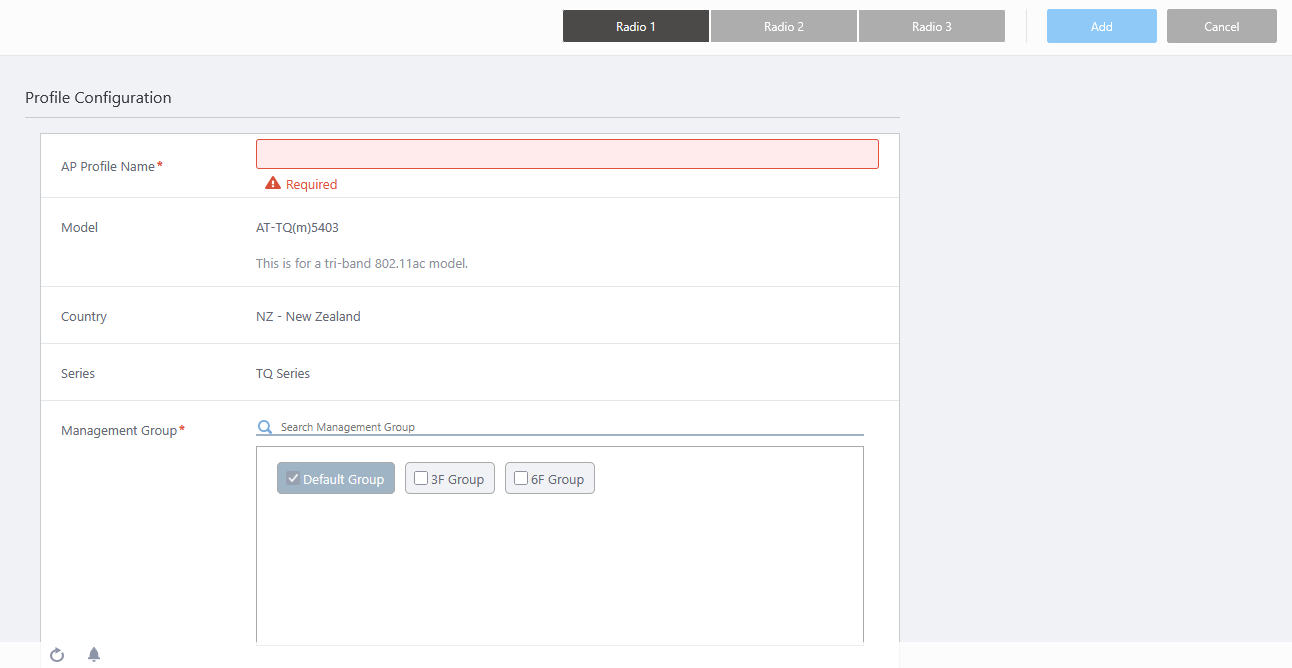The image size is (1292, 668).
Task: Click the Profile Configuration heading
Action: point(98,98)
